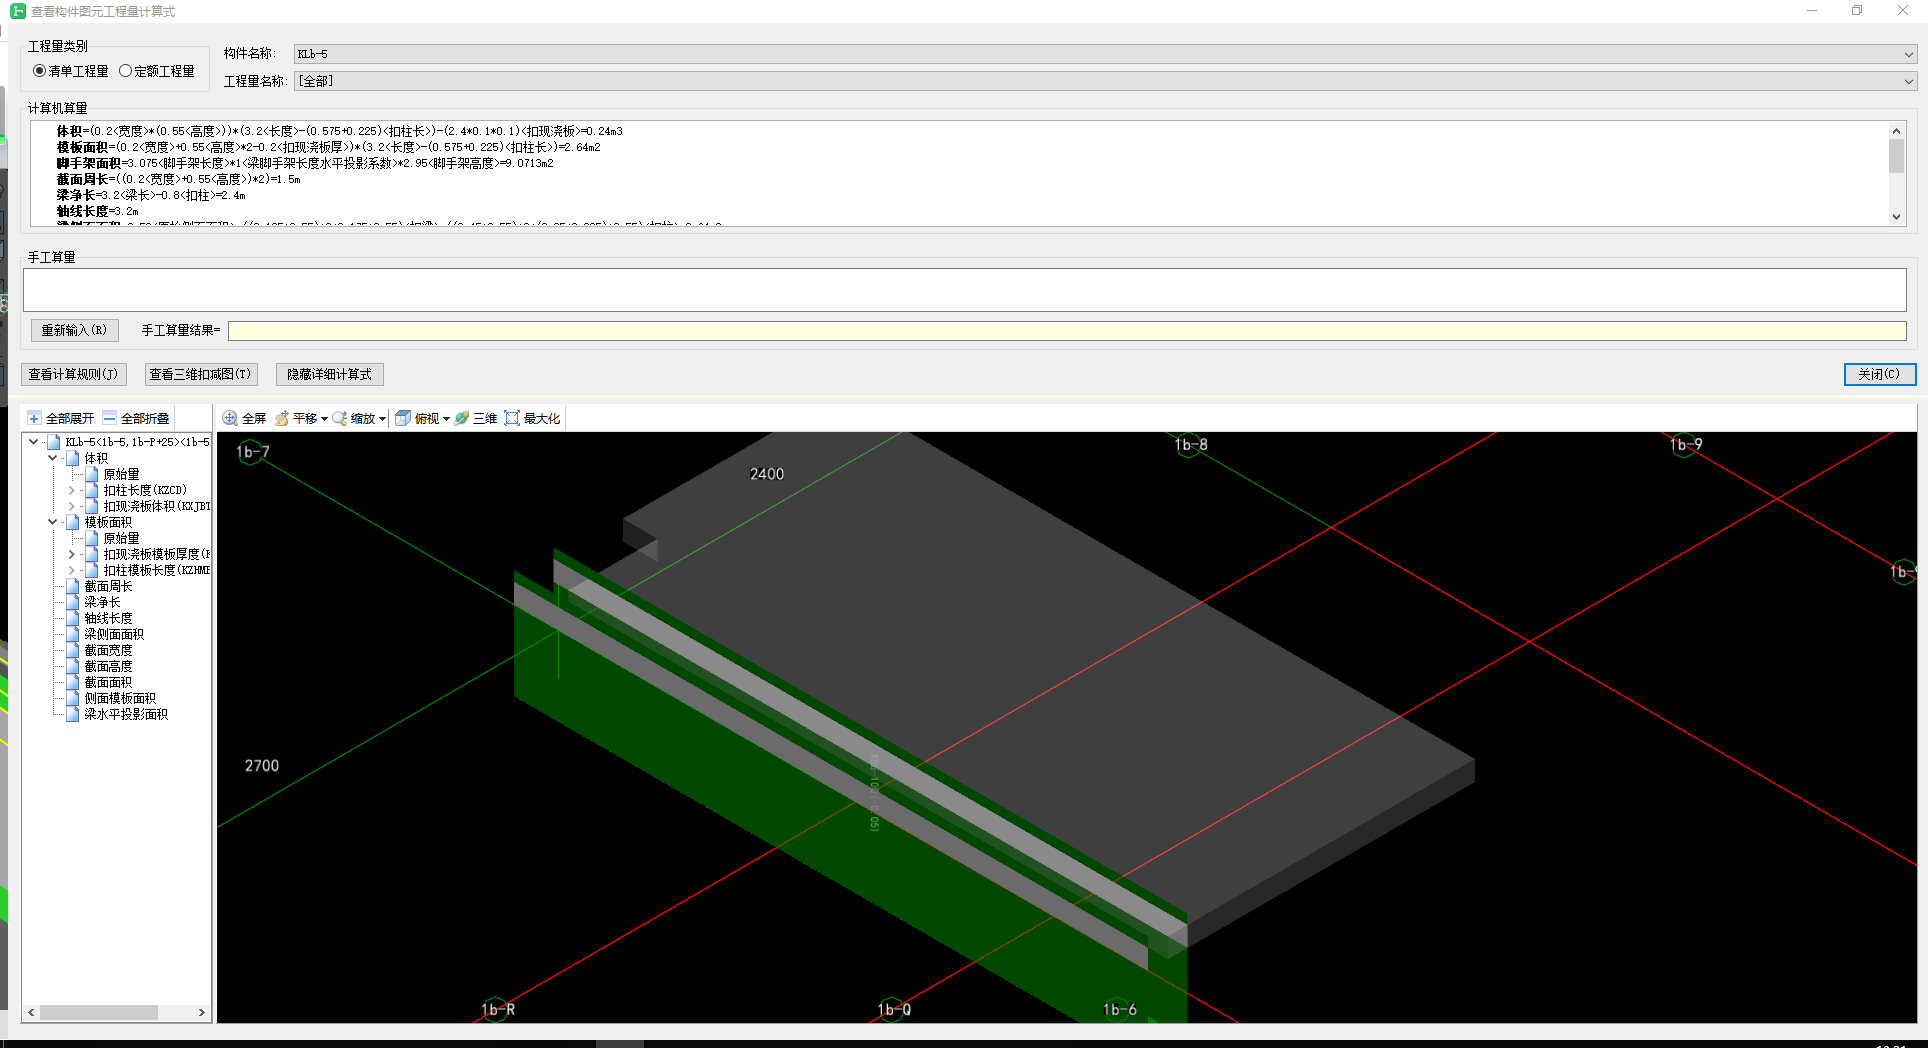The image size is (1928, 1048).
Task: Activate the 平移 pan hand tool
Action: (x=282, y=418)
